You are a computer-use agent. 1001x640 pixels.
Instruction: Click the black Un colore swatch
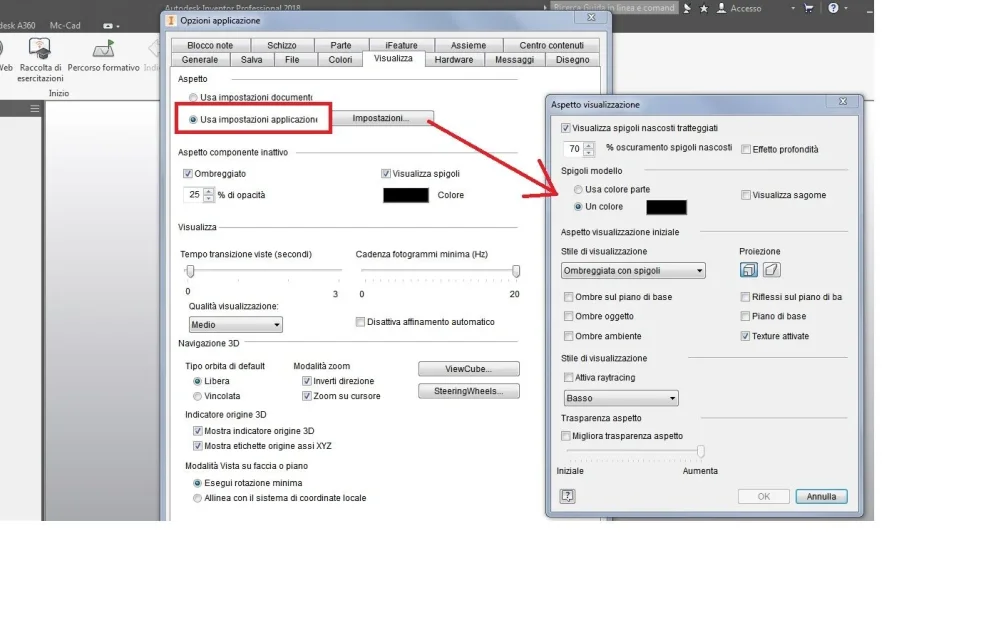tap(666, 207)
